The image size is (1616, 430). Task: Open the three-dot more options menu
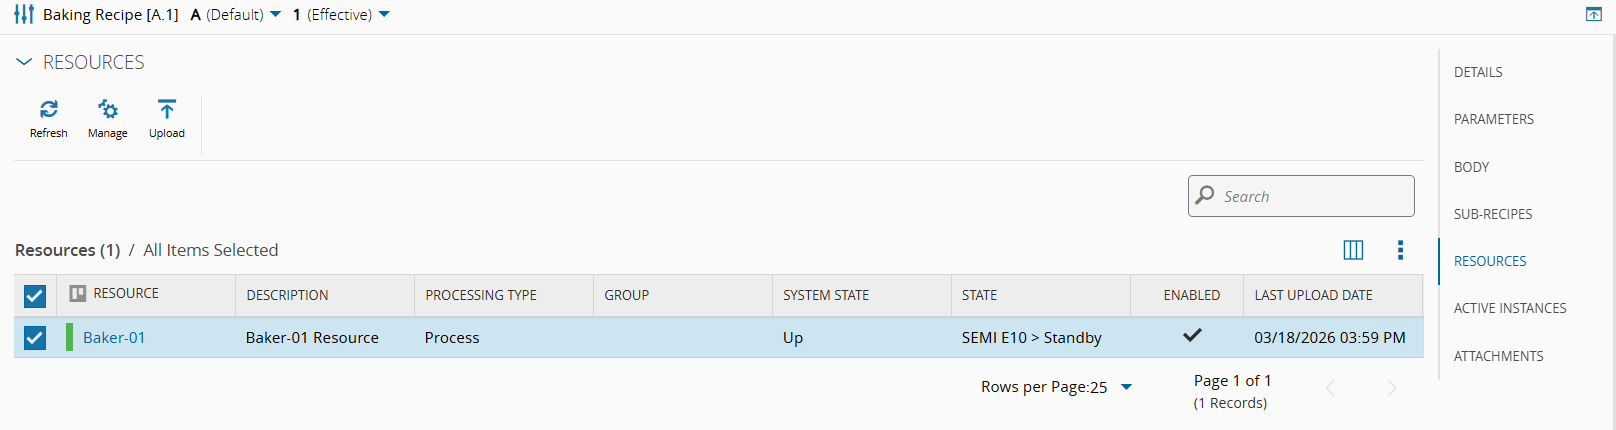pyautogui.click(x=1400, y=250)
